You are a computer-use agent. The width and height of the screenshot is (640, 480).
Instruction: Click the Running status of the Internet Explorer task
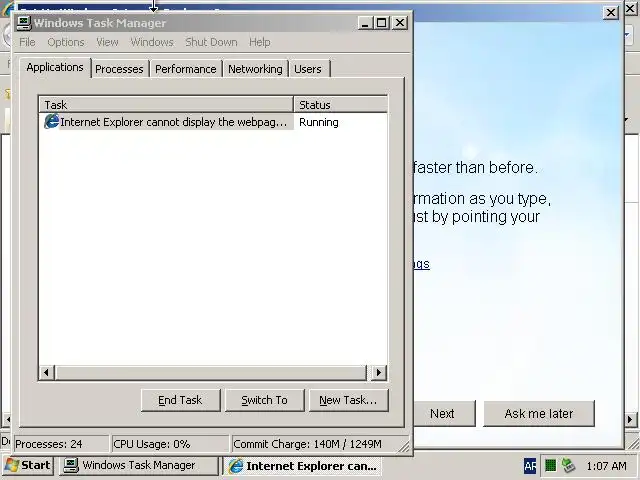(319, 122)
